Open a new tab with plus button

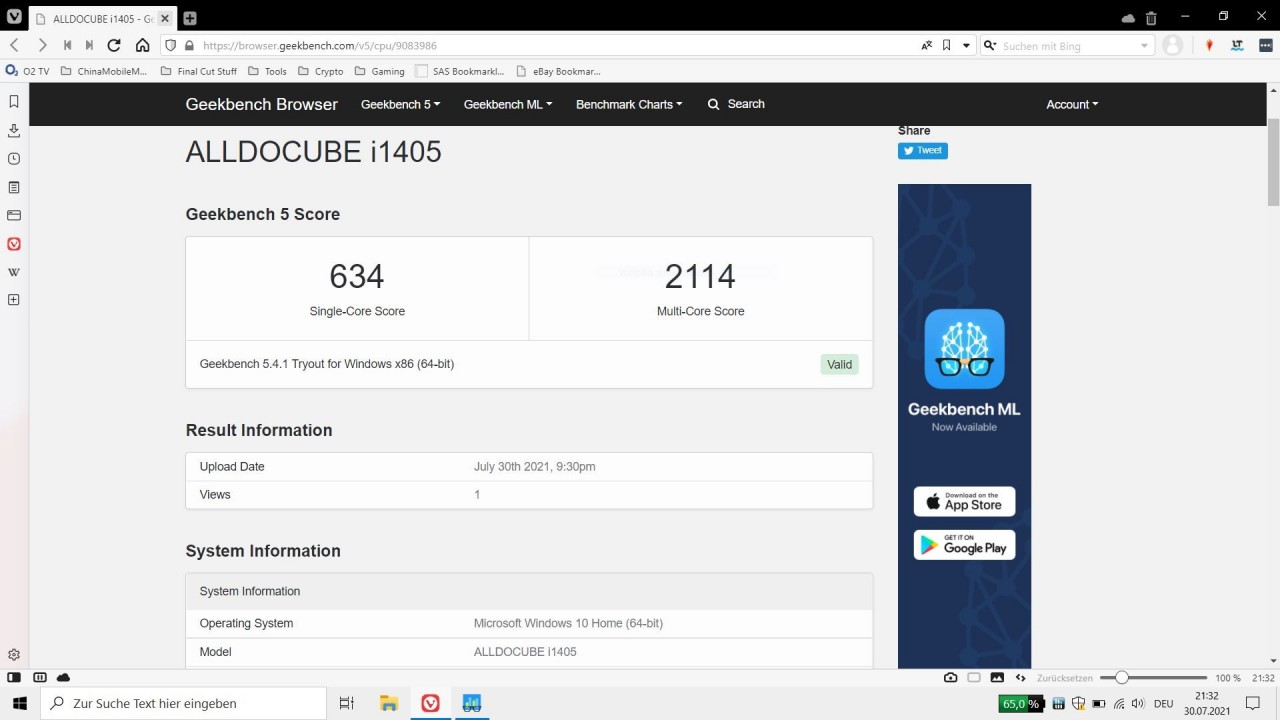(x=190, y=18)
